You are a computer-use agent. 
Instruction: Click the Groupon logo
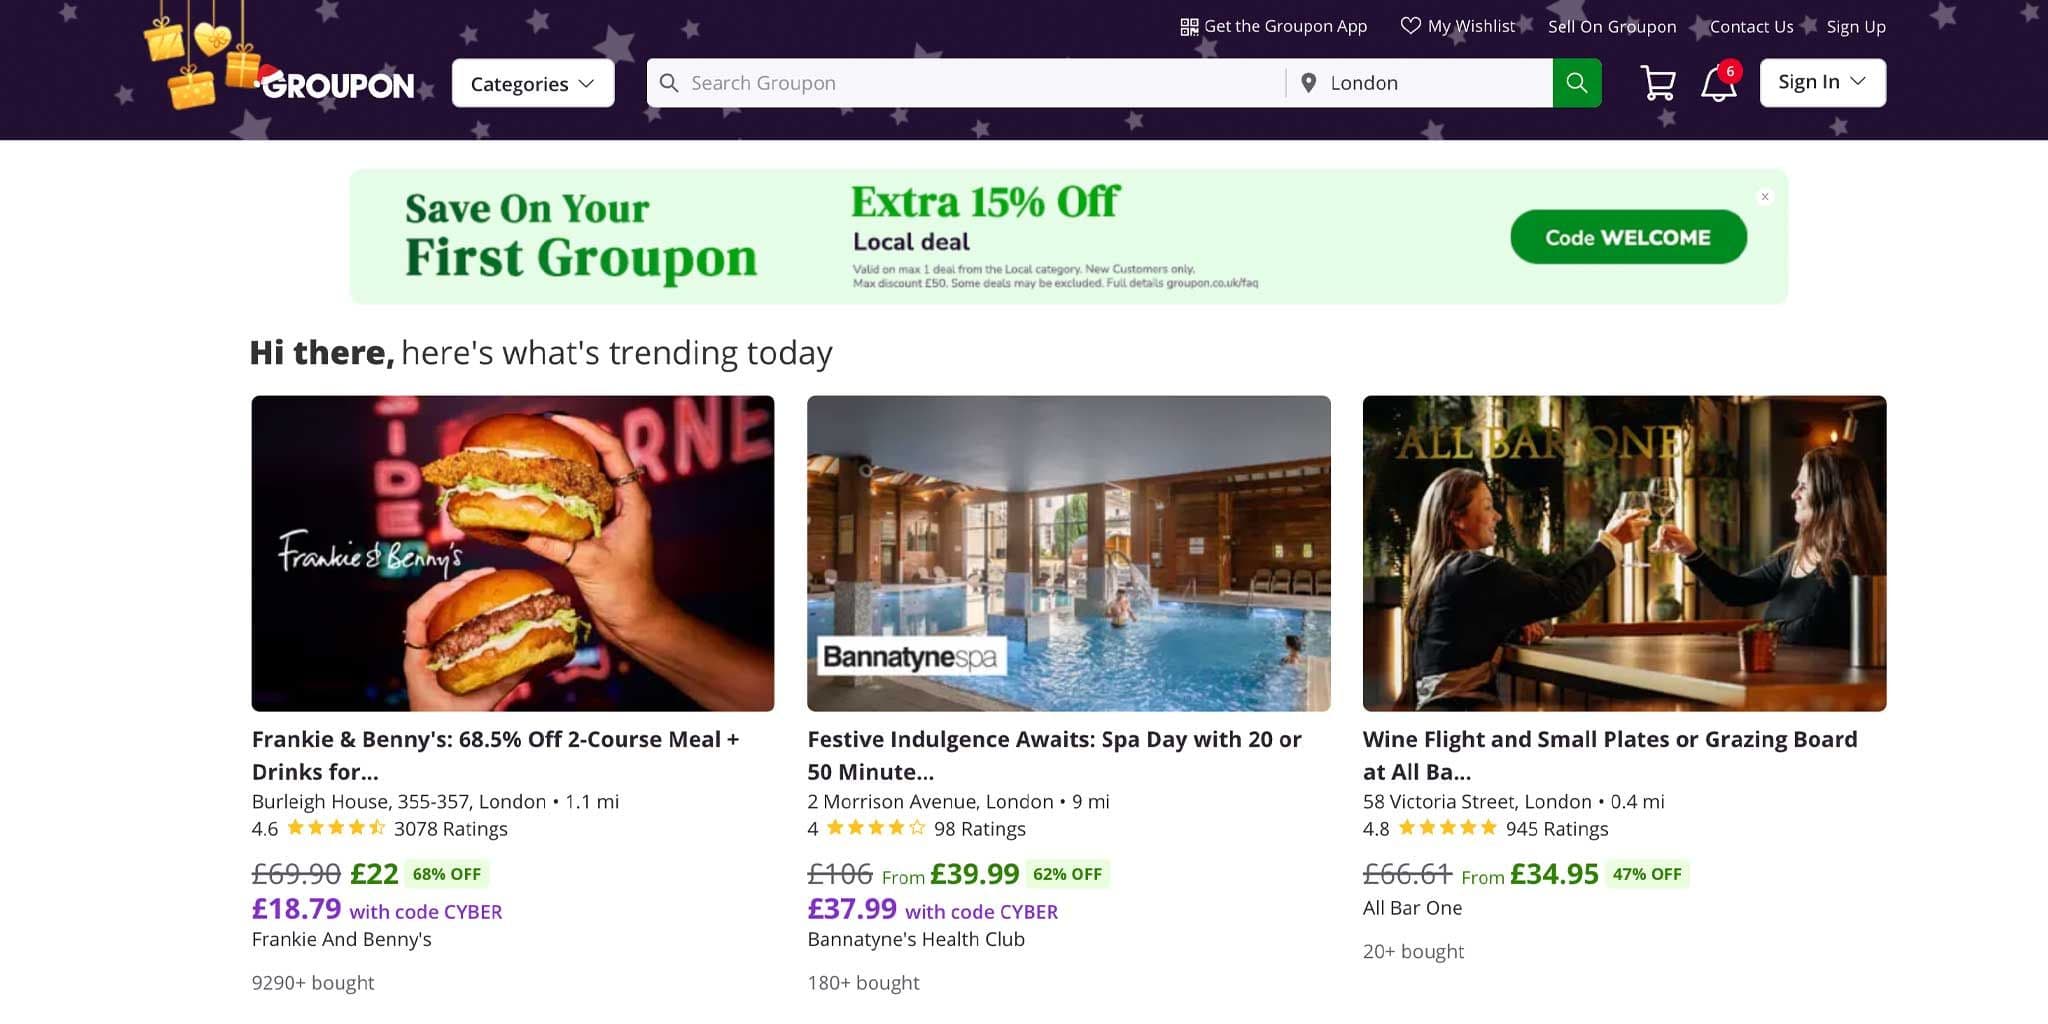coord(336,85)
